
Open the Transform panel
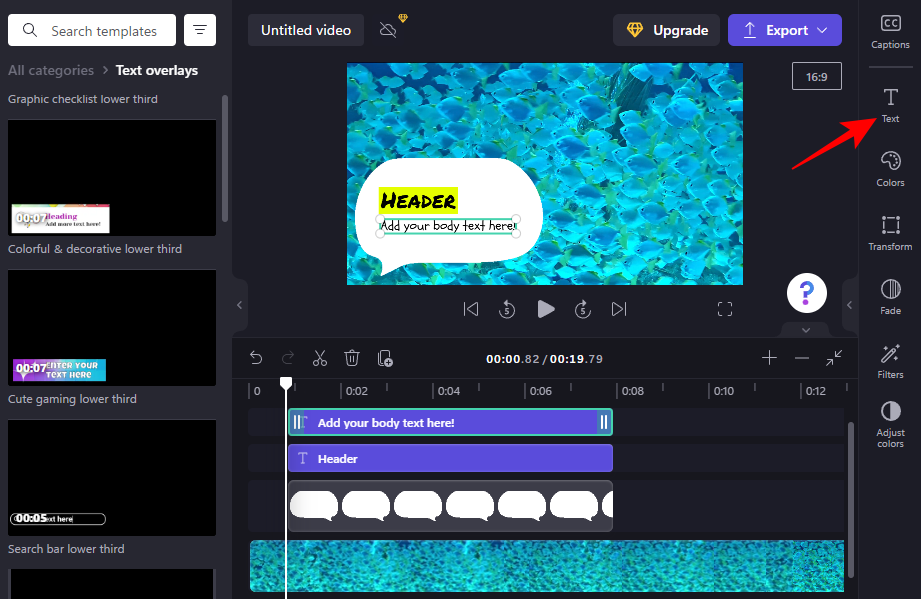[890, 232]
